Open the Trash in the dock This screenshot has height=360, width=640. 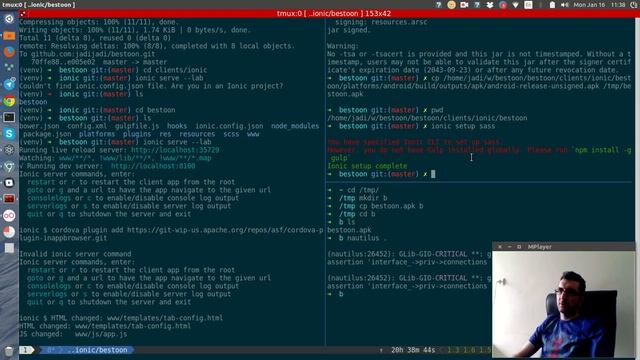(9, 351)
